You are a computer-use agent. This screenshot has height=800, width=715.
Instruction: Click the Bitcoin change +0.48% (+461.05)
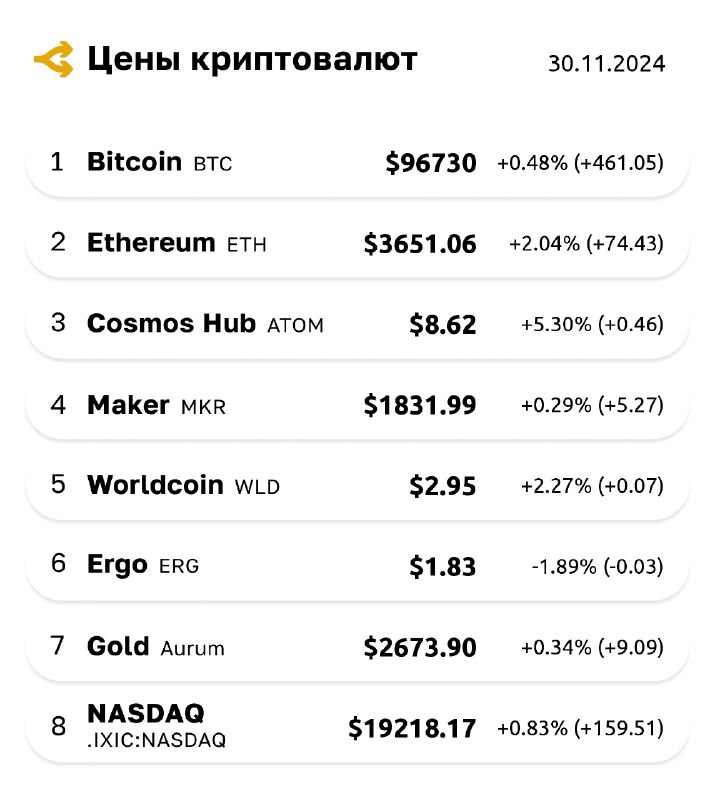pos(581,163)
